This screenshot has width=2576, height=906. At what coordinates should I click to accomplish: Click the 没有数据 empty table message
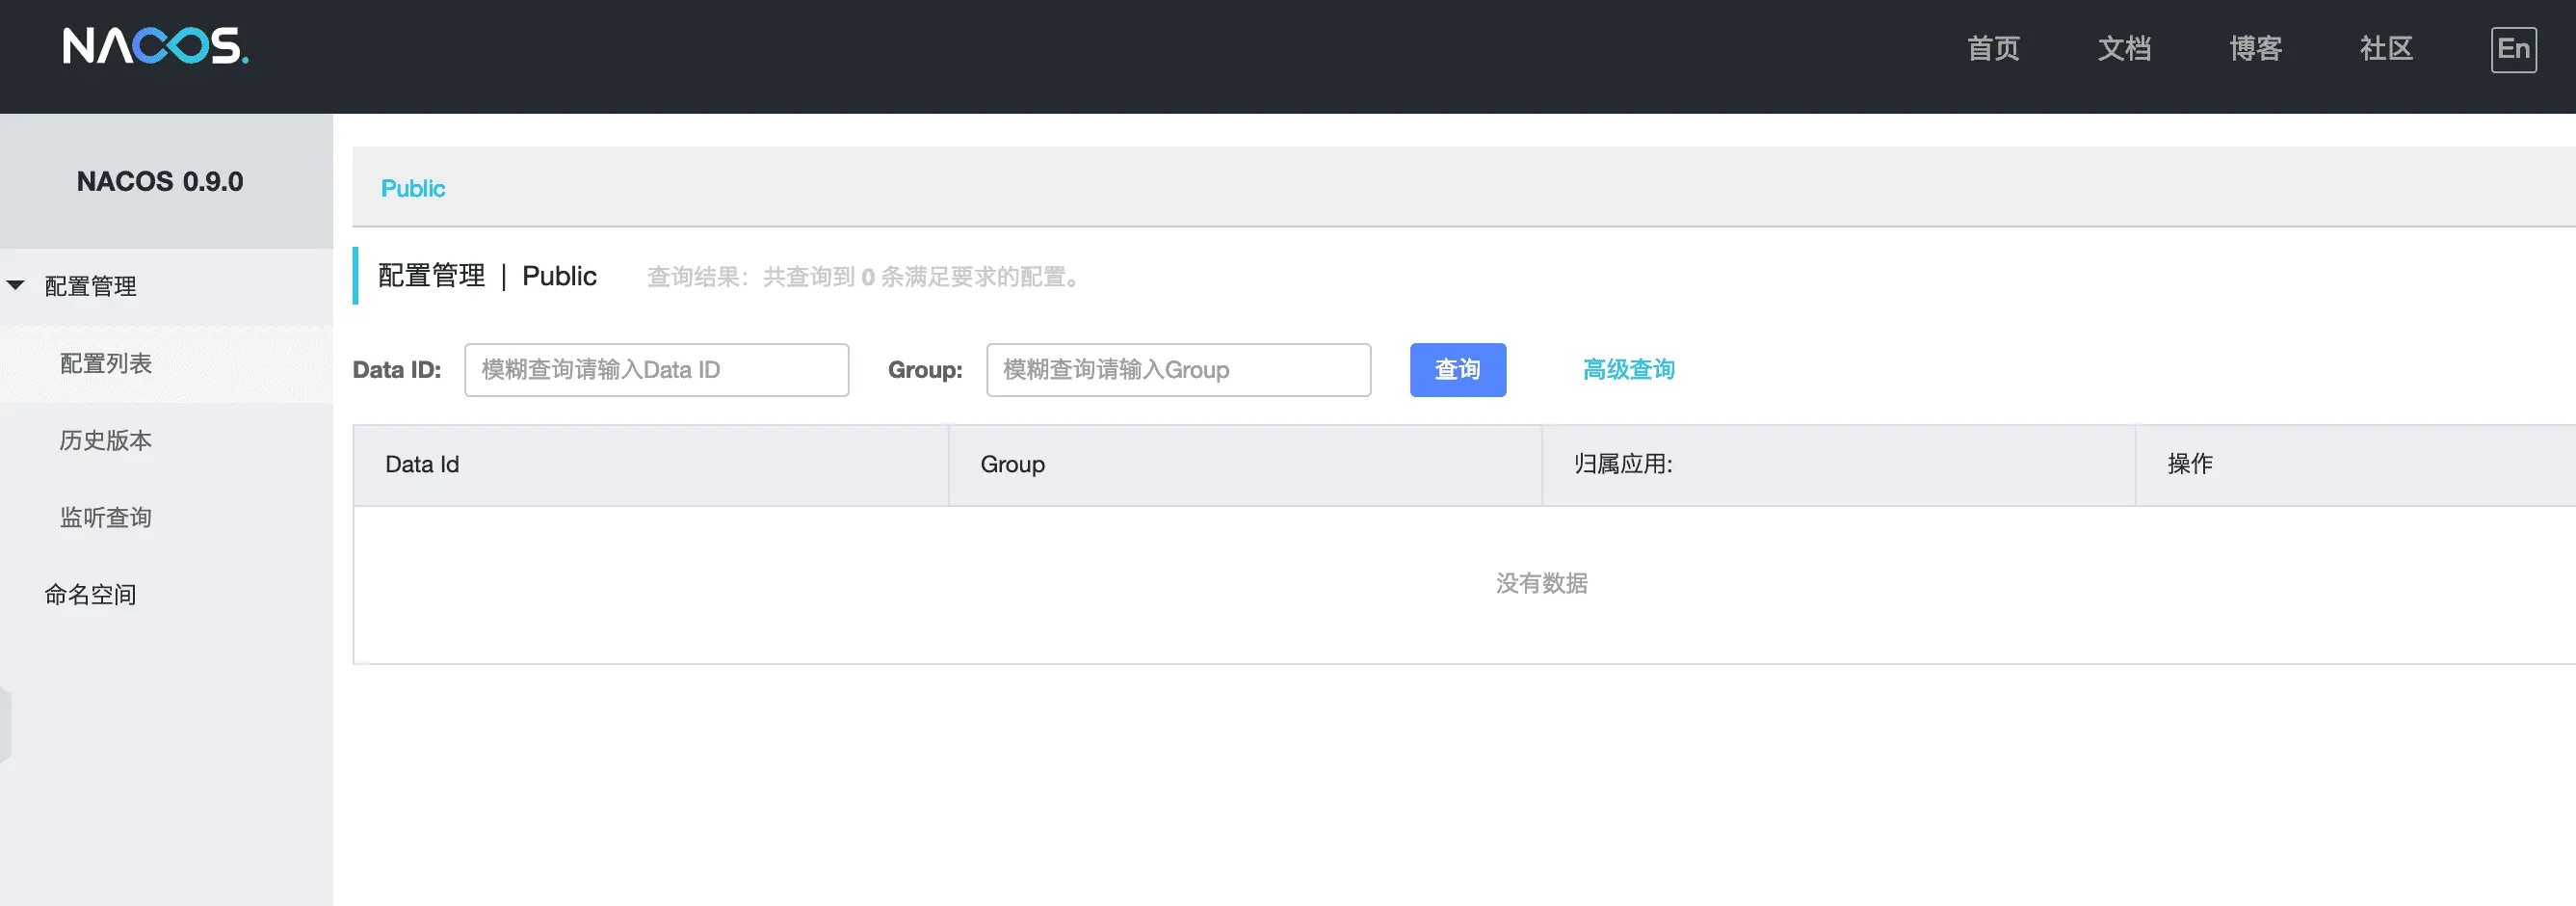[1541, 584]
